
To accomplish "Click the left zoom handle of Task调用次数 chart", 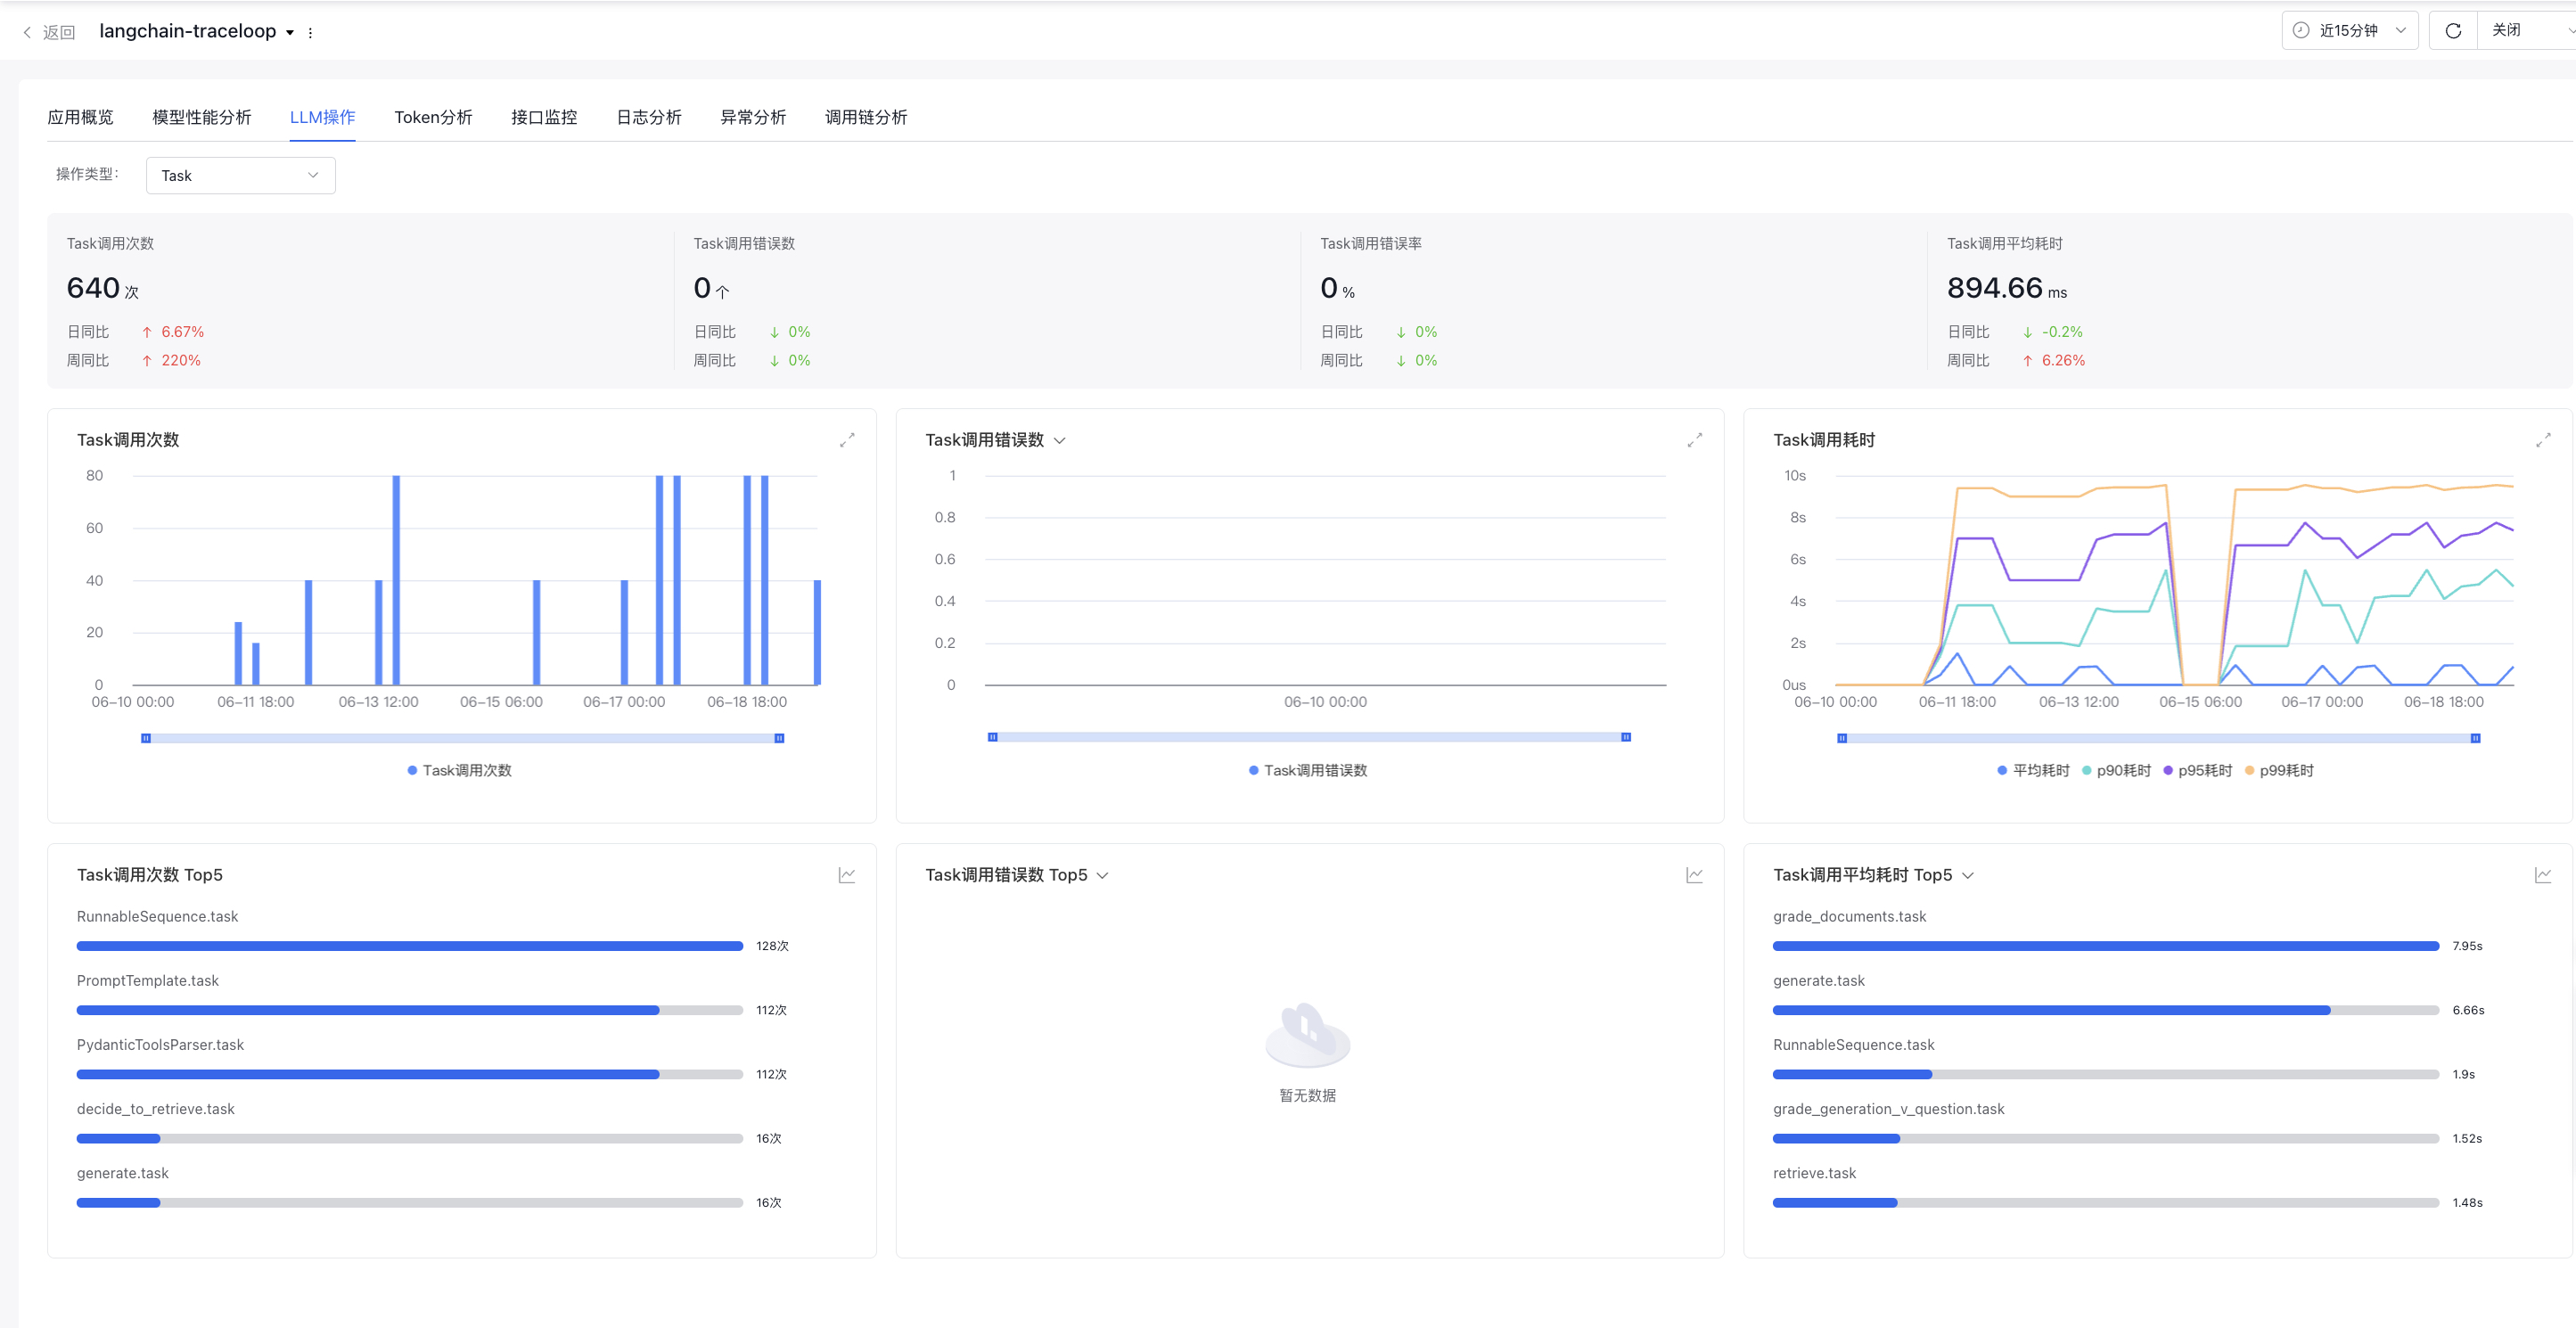I will pyautogui.click(x=146, y=738).
